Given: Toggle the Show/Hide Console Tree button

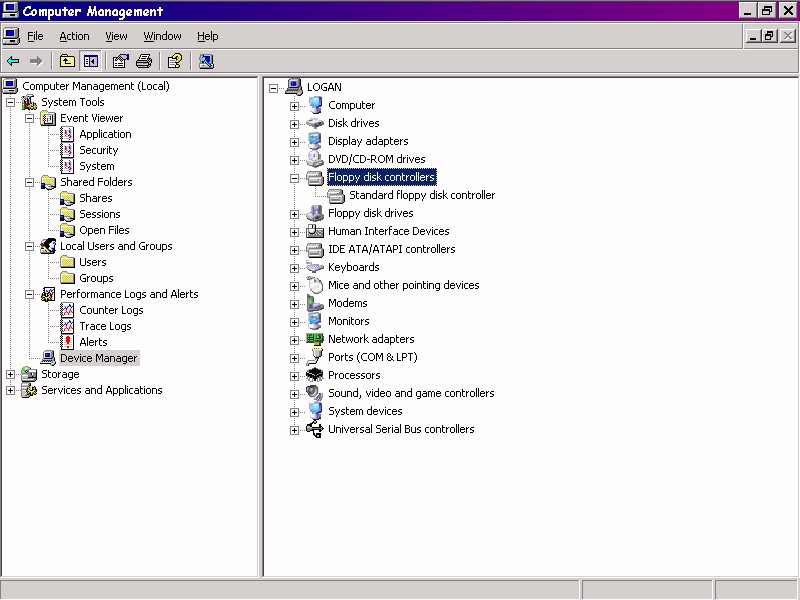Looking at the screenshot, I should [x=91, y=62].
